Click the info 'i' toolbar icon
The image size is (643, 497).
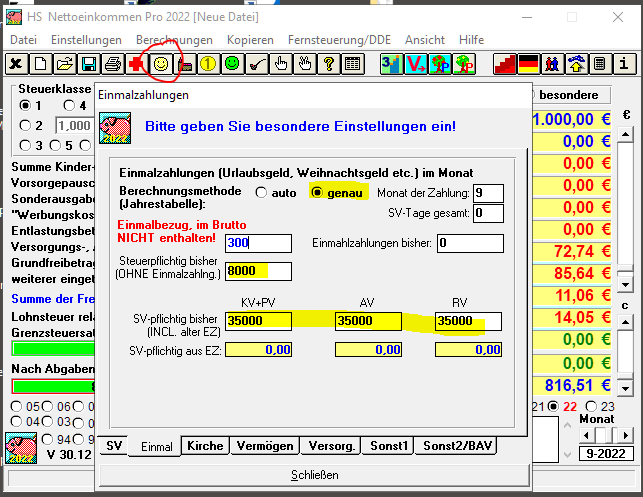coord(624,63)
